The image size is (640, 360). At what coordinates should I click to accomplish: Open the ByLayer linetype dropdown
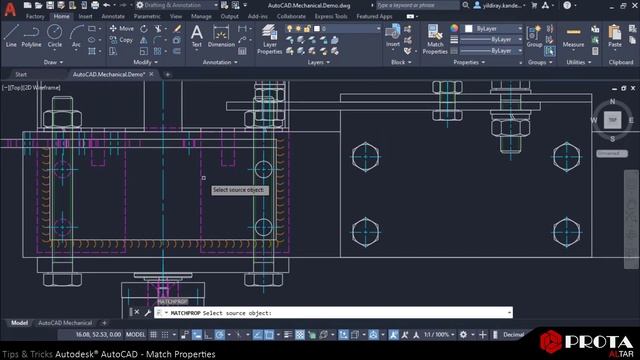pyautogui.click(x=491, y=51)
